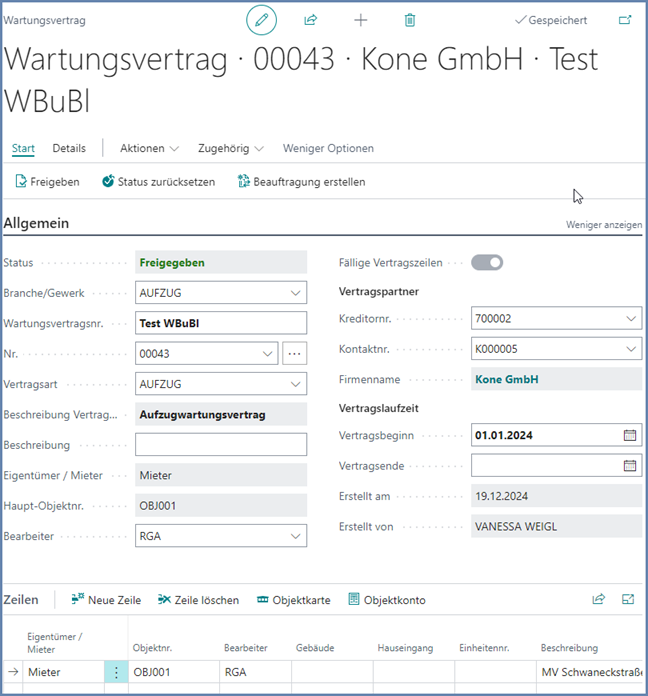Screen dimensions: 648x696
Task: Click the share icon in header
Action: coord(311,20)
